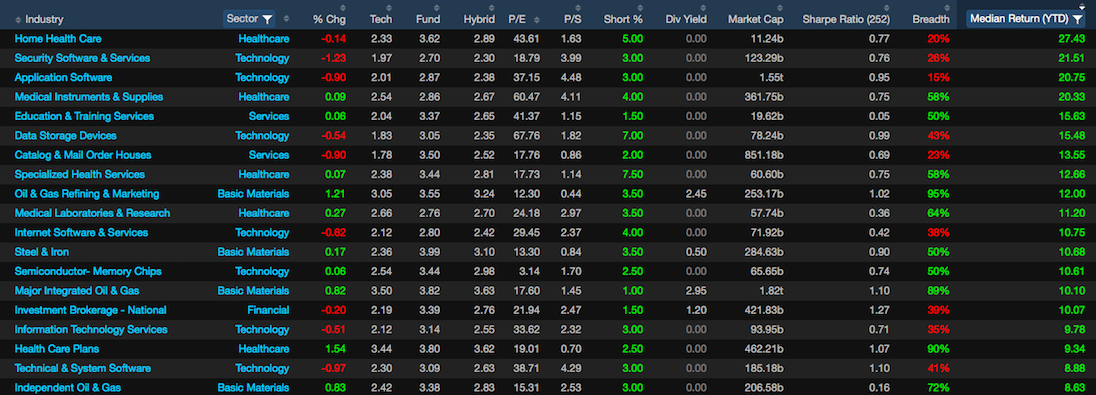Select the 8.63 median return value
Image resolution: width=1096 pixels, height=395 pixels.
[1074, 387]
